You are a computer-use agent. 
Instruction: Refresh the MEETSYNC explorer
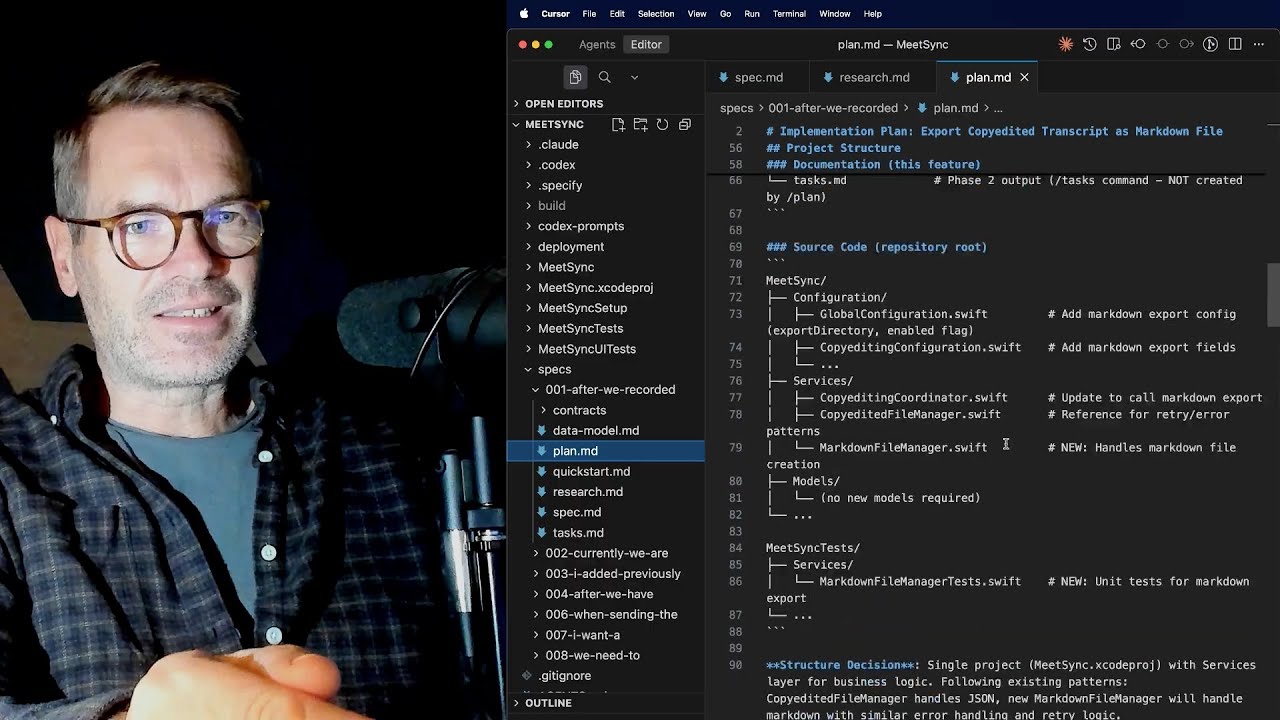pos(662,124)
